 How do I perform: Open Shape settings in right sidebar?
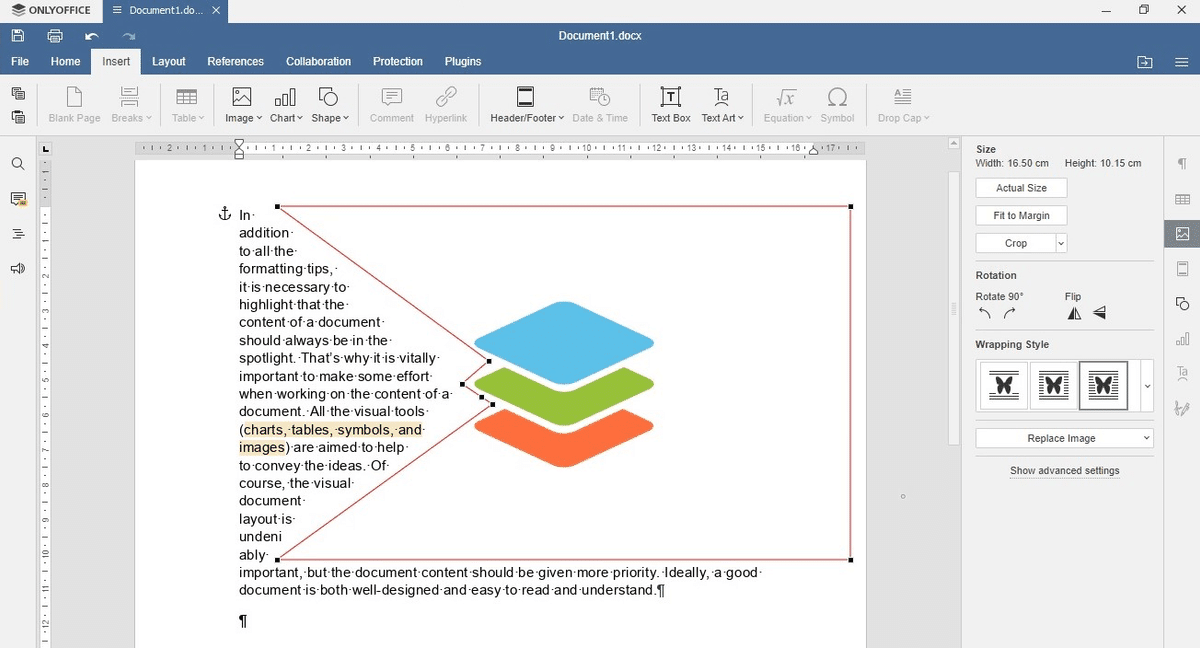[x=1183, y=304]
